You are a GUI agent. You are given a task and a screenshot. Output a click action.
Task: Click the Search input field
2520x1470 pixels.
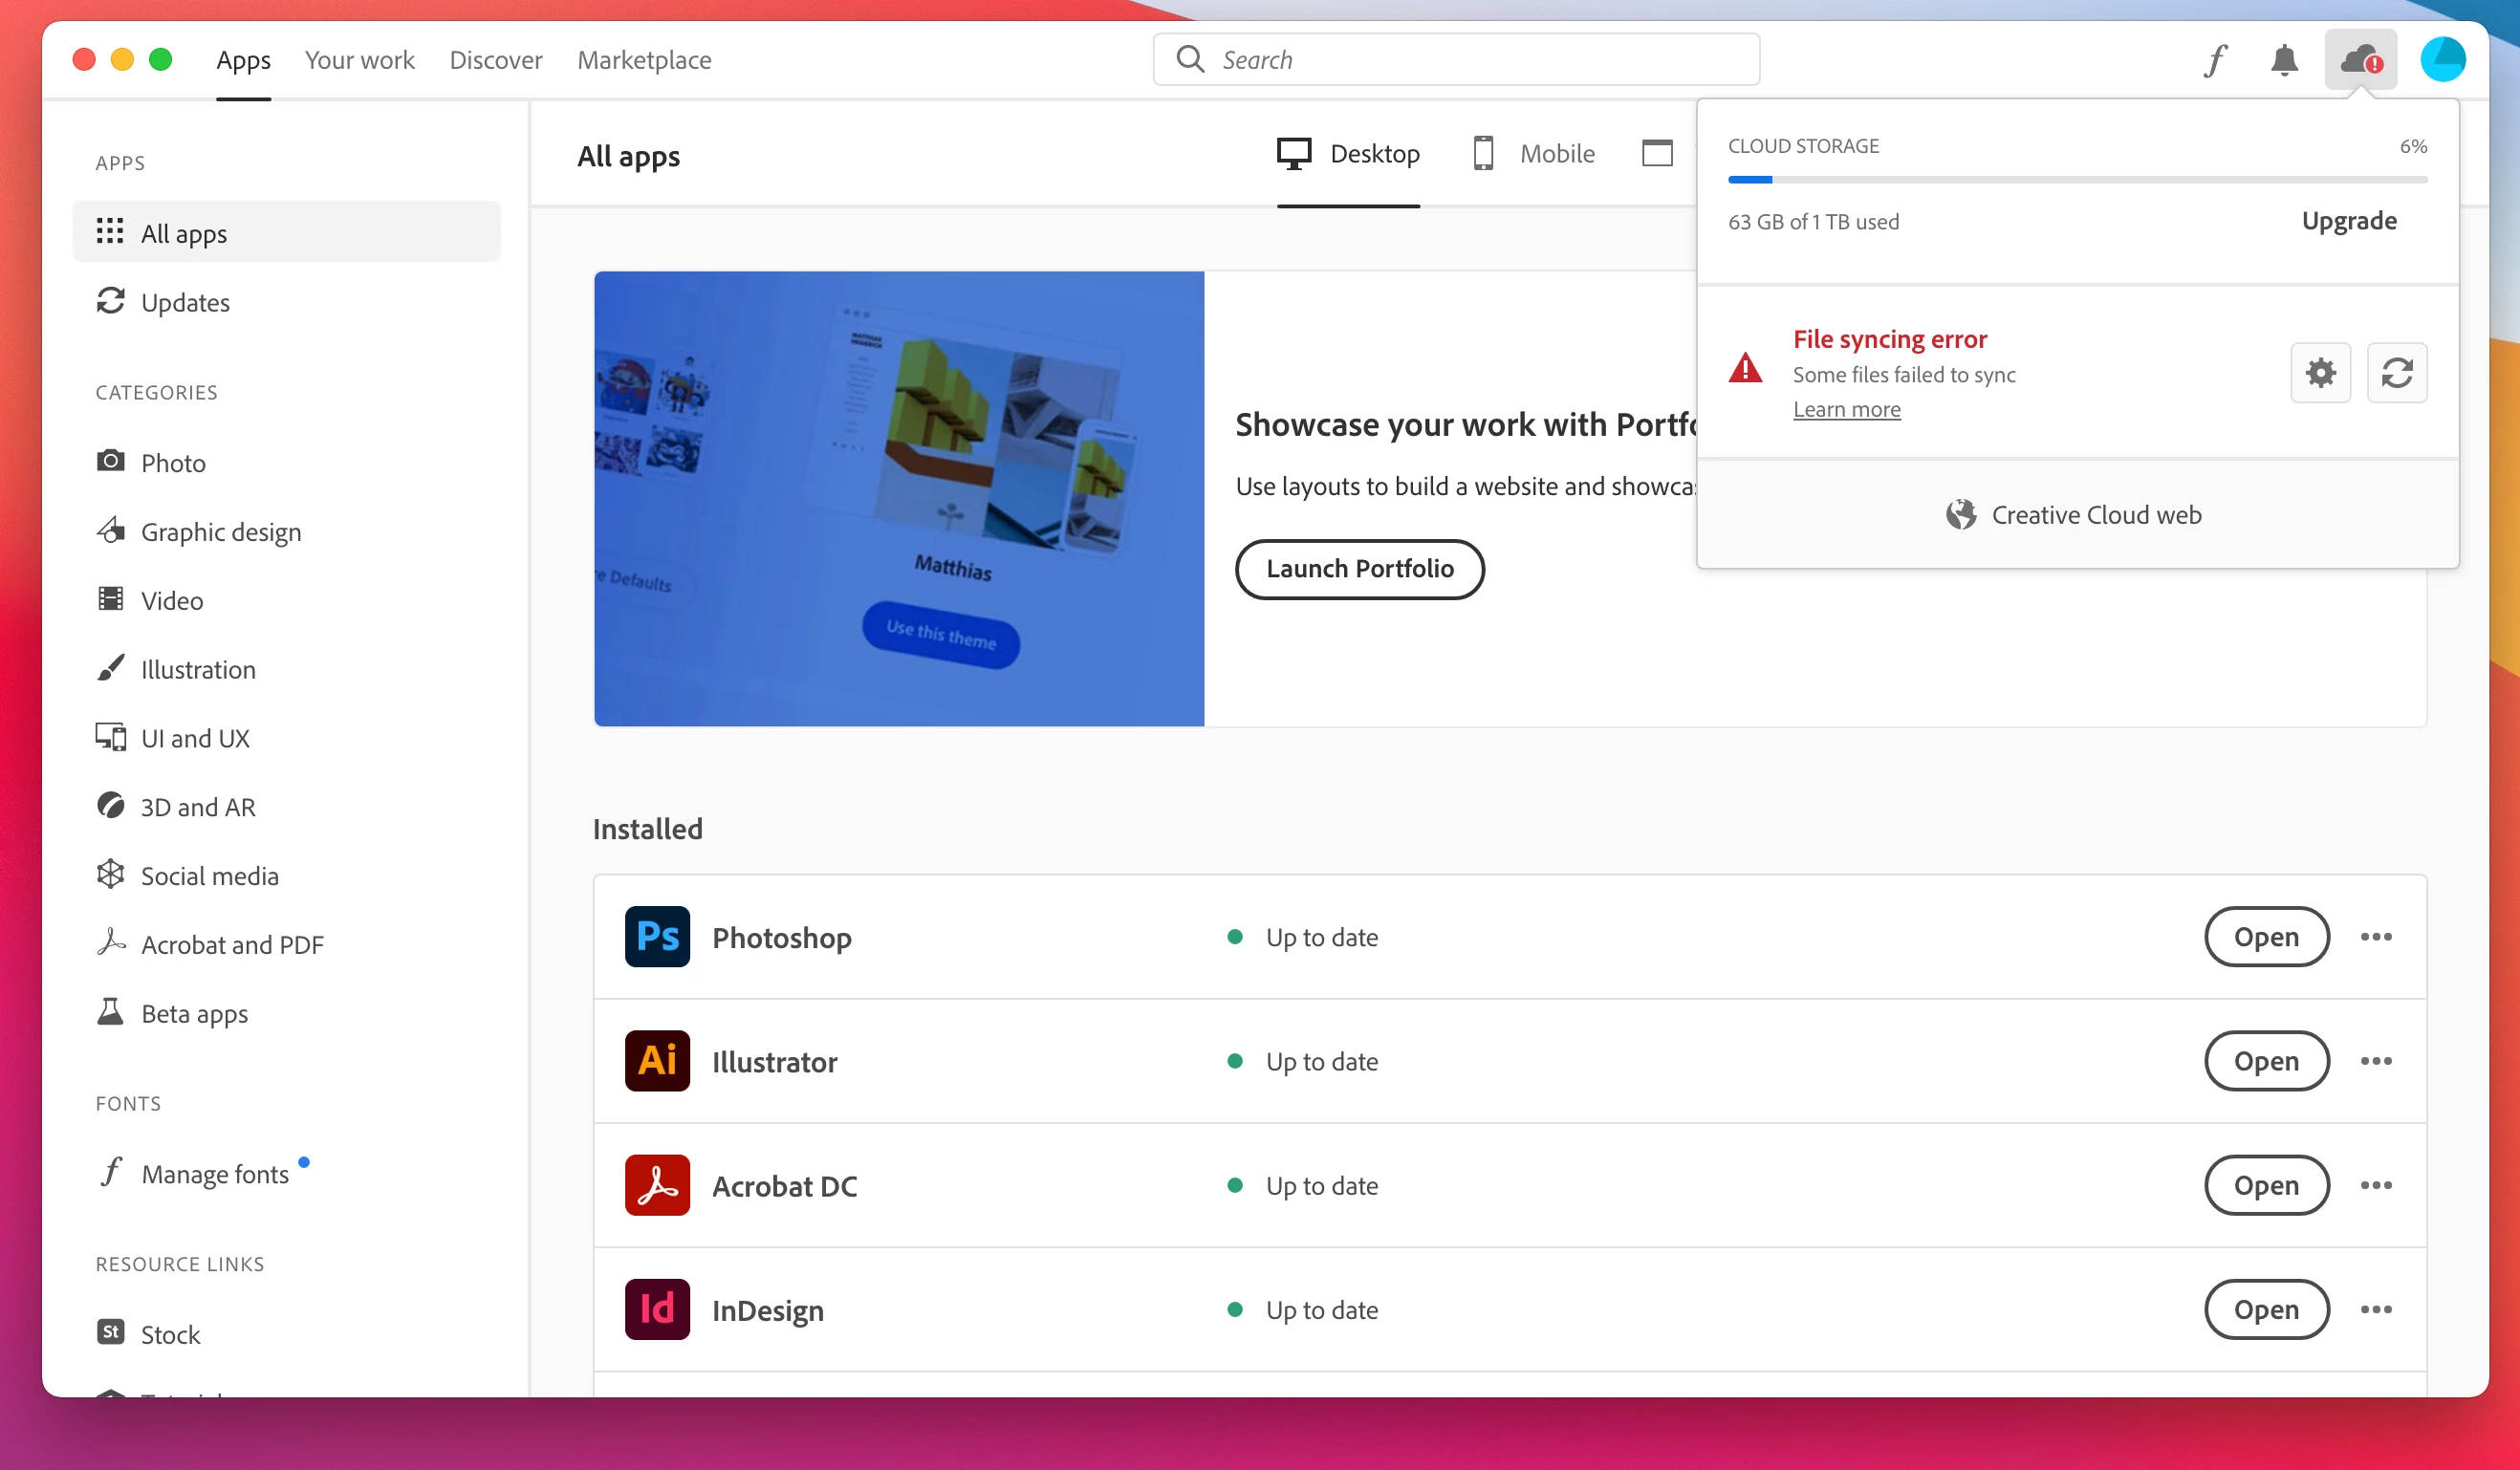coord(1456,60)
